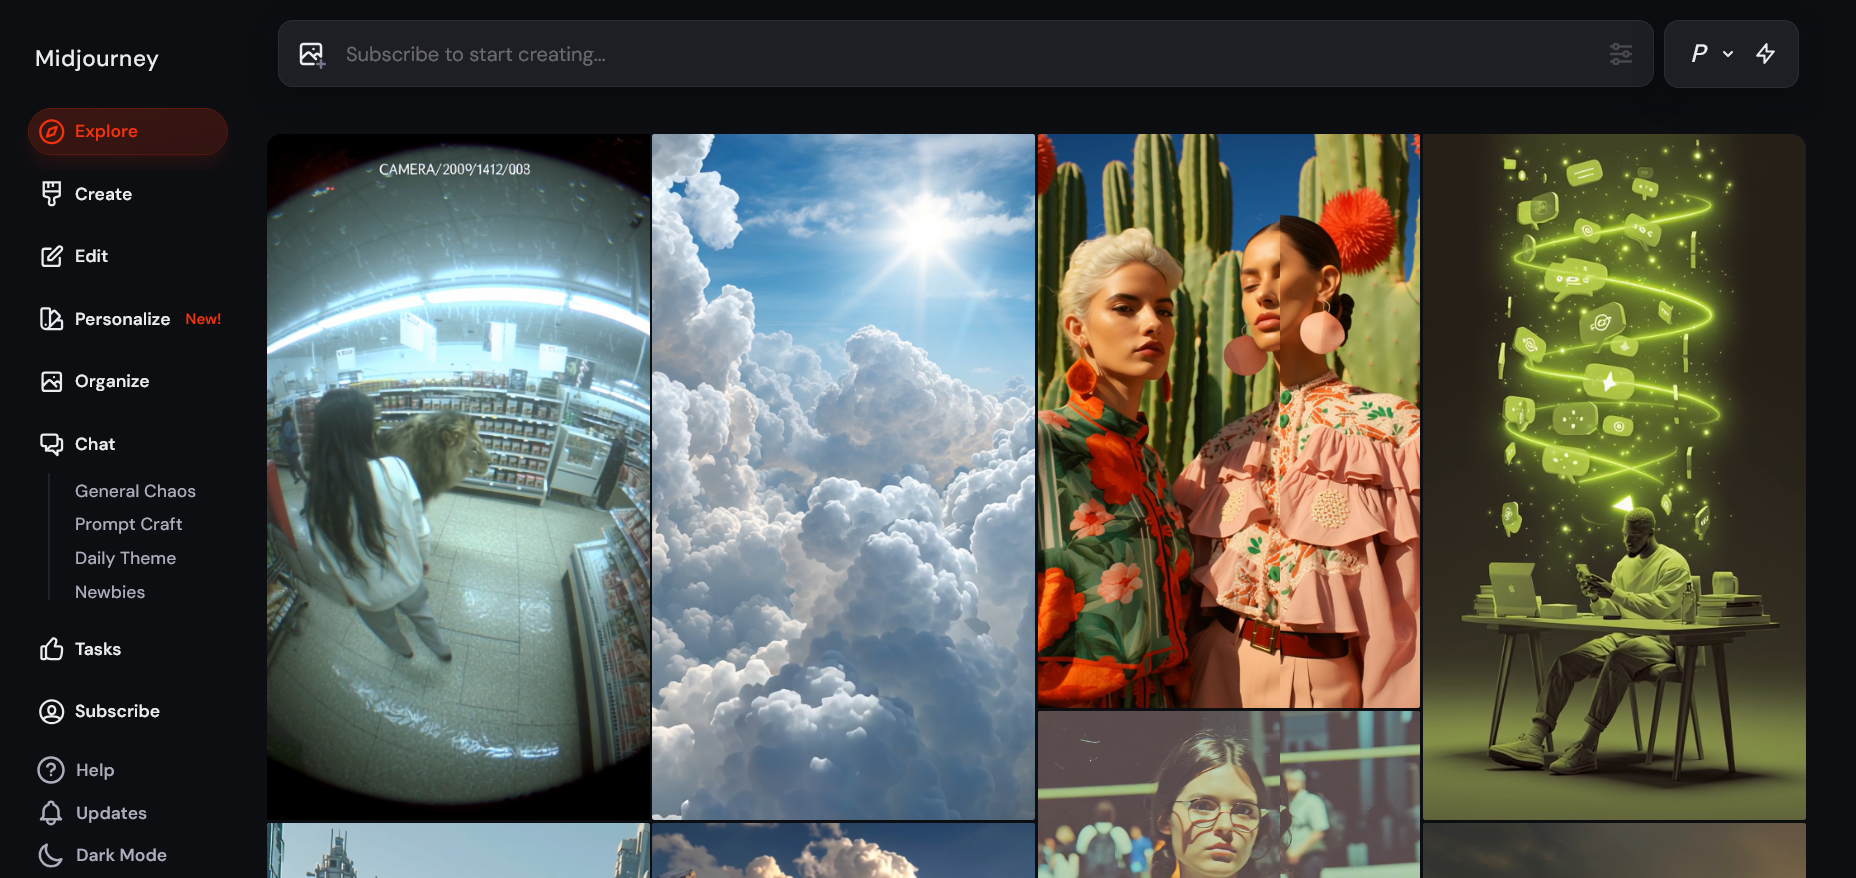Click the Personalize label text

[x=122, y=319]
